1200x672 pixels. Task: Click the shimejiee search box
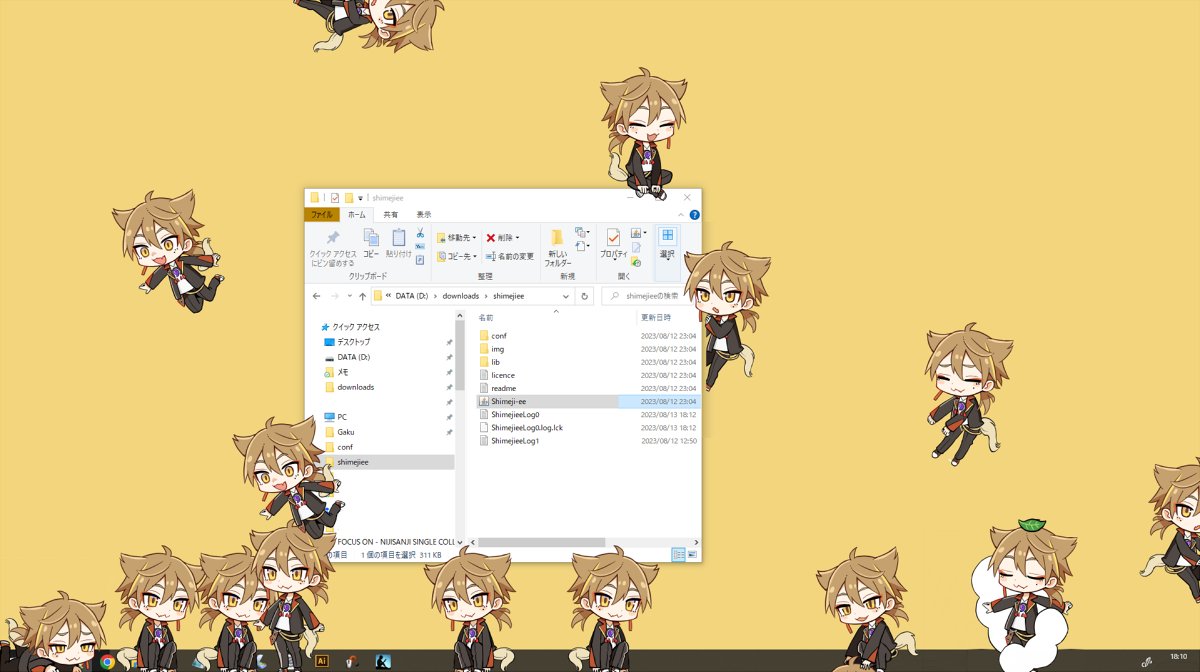pyautogui.click(x=648, y=296)
